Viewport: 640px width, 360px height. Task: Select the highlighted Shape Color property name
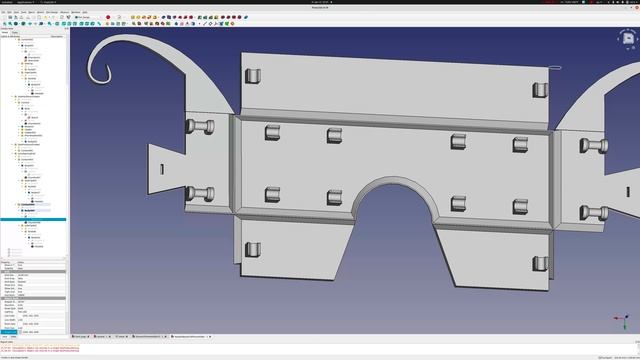click(x=9, y=332)
